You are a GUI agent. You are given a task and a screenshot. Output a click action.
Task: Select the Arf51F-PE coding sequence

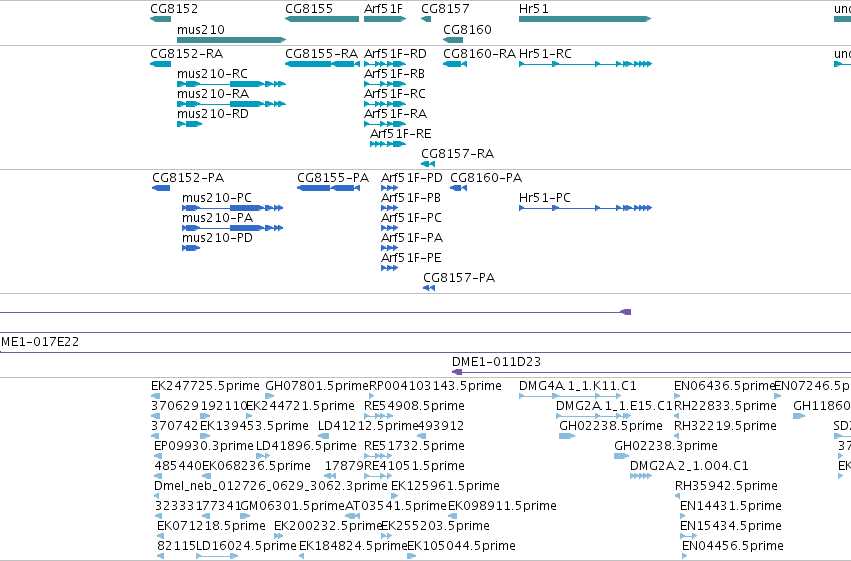390,268
